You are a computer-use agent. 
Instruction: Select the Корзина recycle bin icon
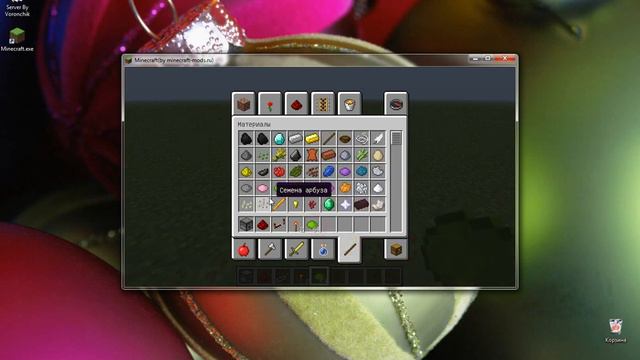(x=616, y=331)
